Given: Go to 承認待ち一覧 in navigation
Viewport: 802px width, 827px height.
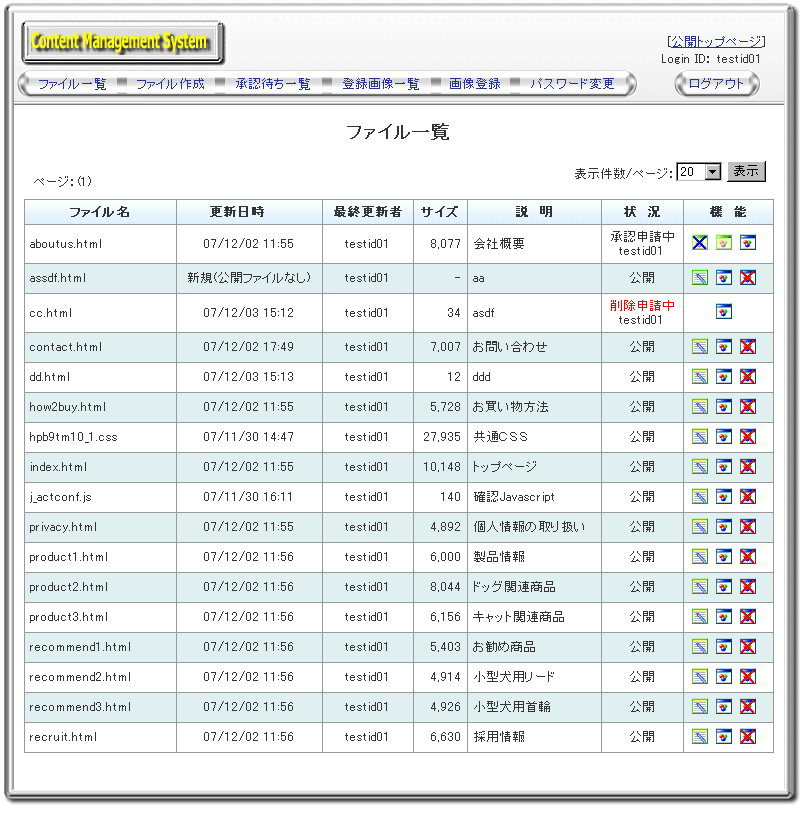Looking at the screenshot, I should point(273,84).
